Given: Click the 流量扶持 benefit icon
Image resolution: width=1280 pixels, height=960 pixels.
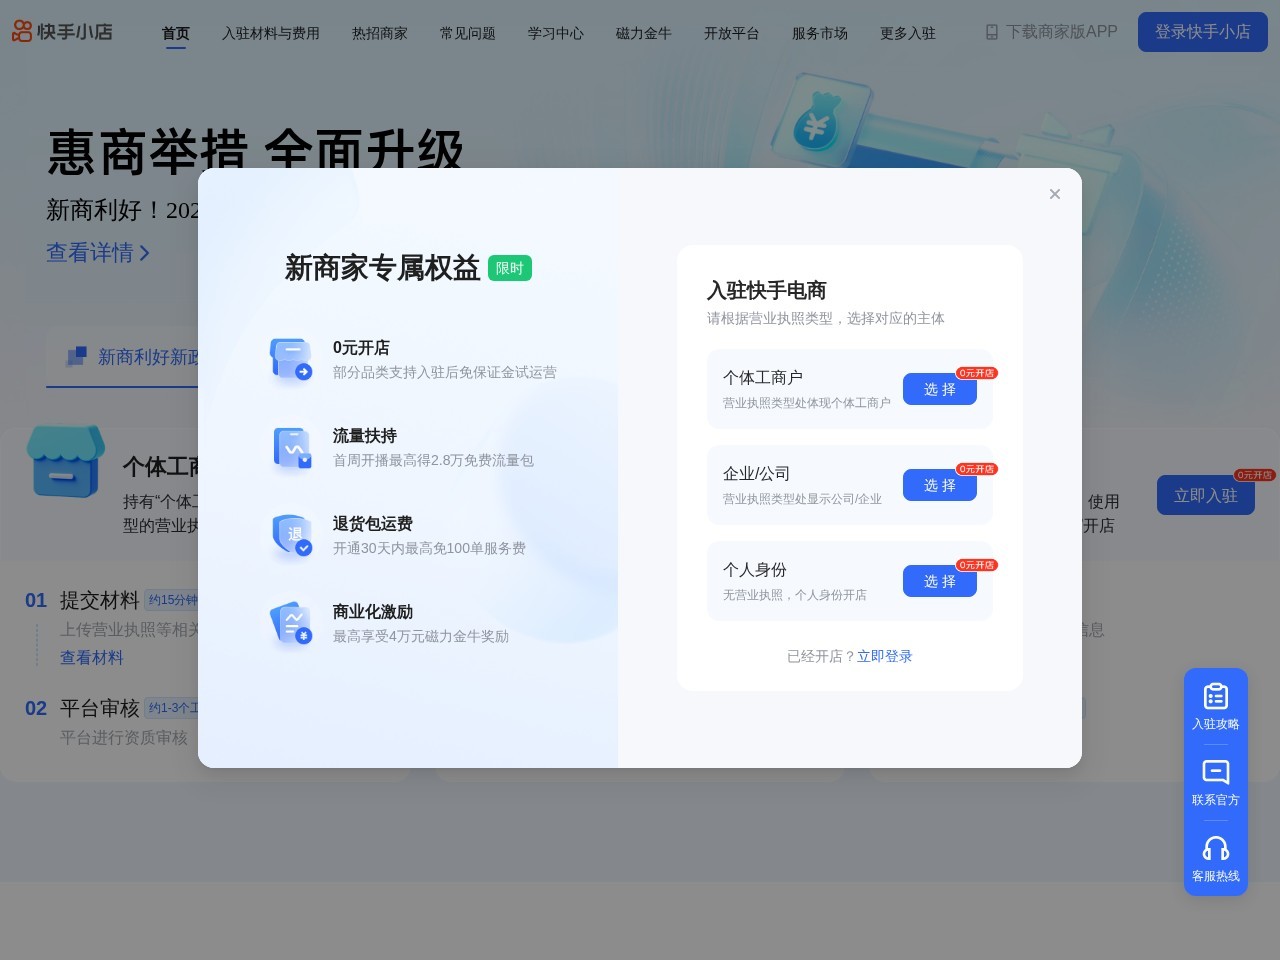Looking at the screenshot, I should coord(291,447).
